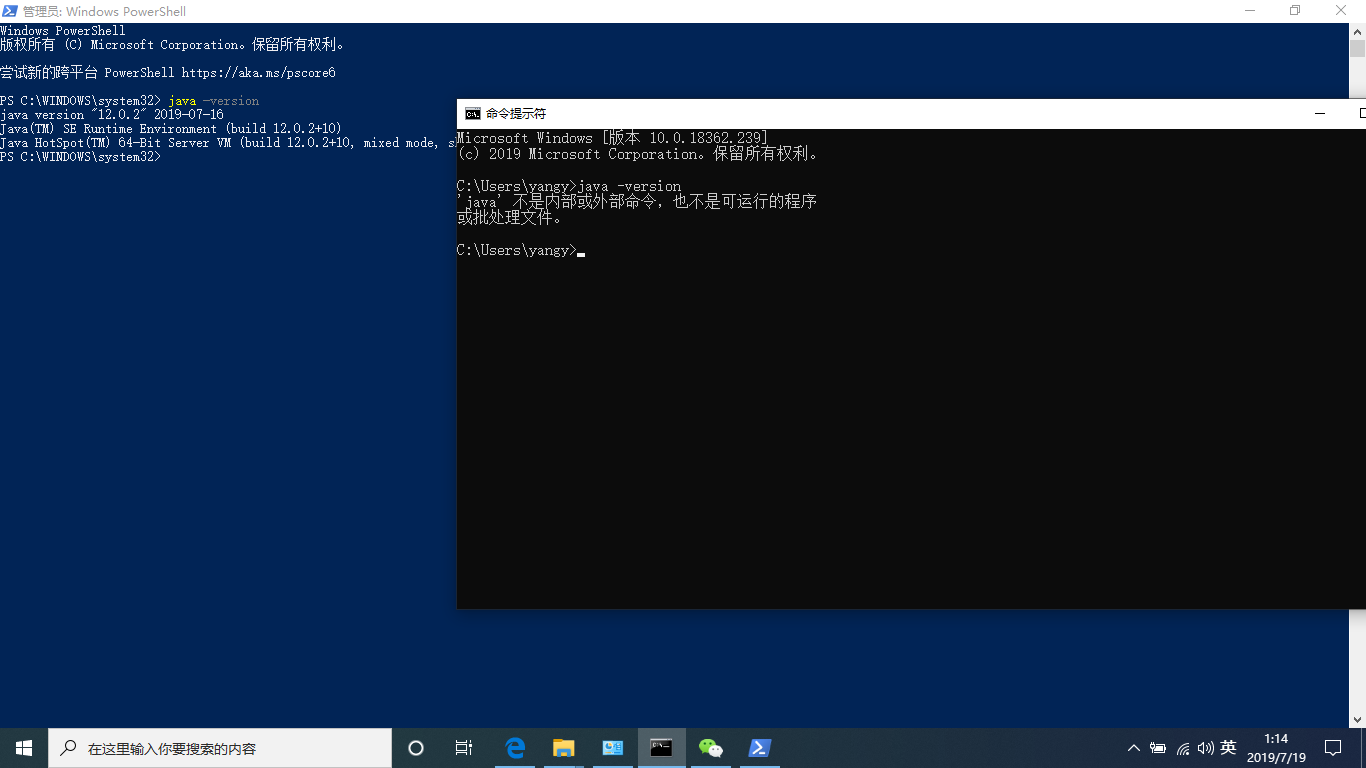Switch to Command Prompt taskbar icon
This screenshot has width=1366, height=768.
tap(661, 748)
